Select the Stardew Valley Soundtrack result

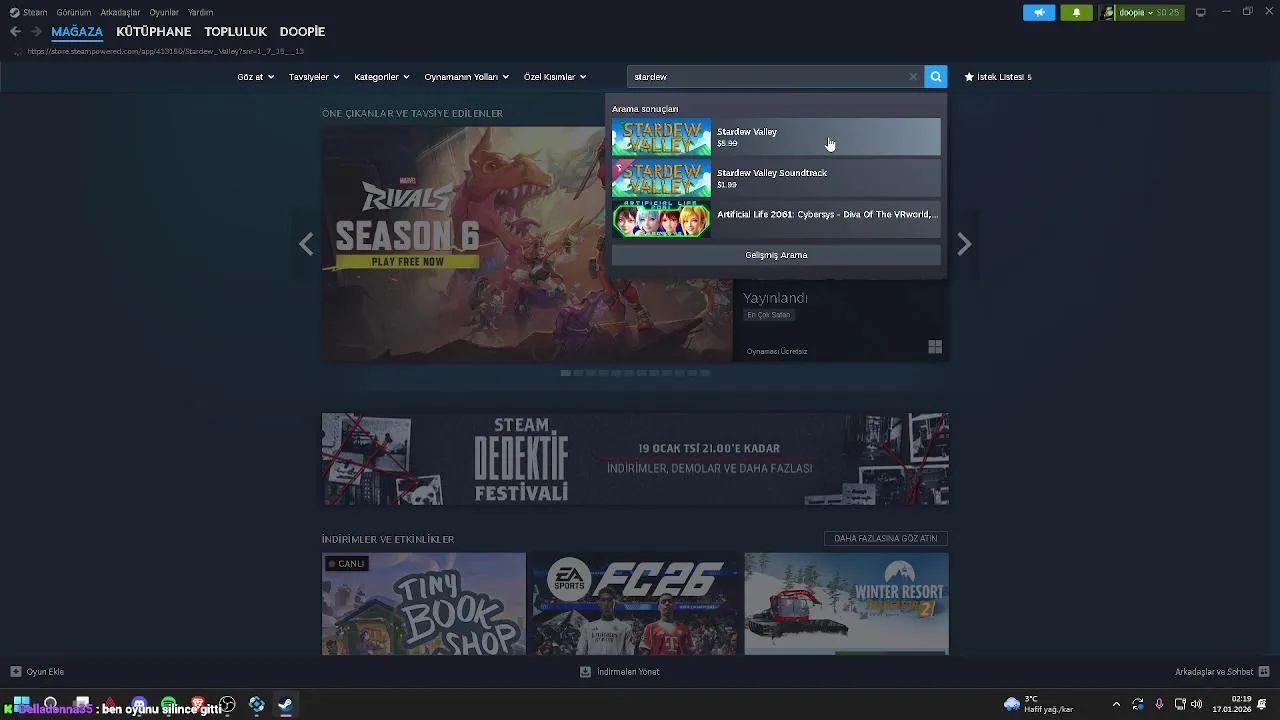pos(776,178)
